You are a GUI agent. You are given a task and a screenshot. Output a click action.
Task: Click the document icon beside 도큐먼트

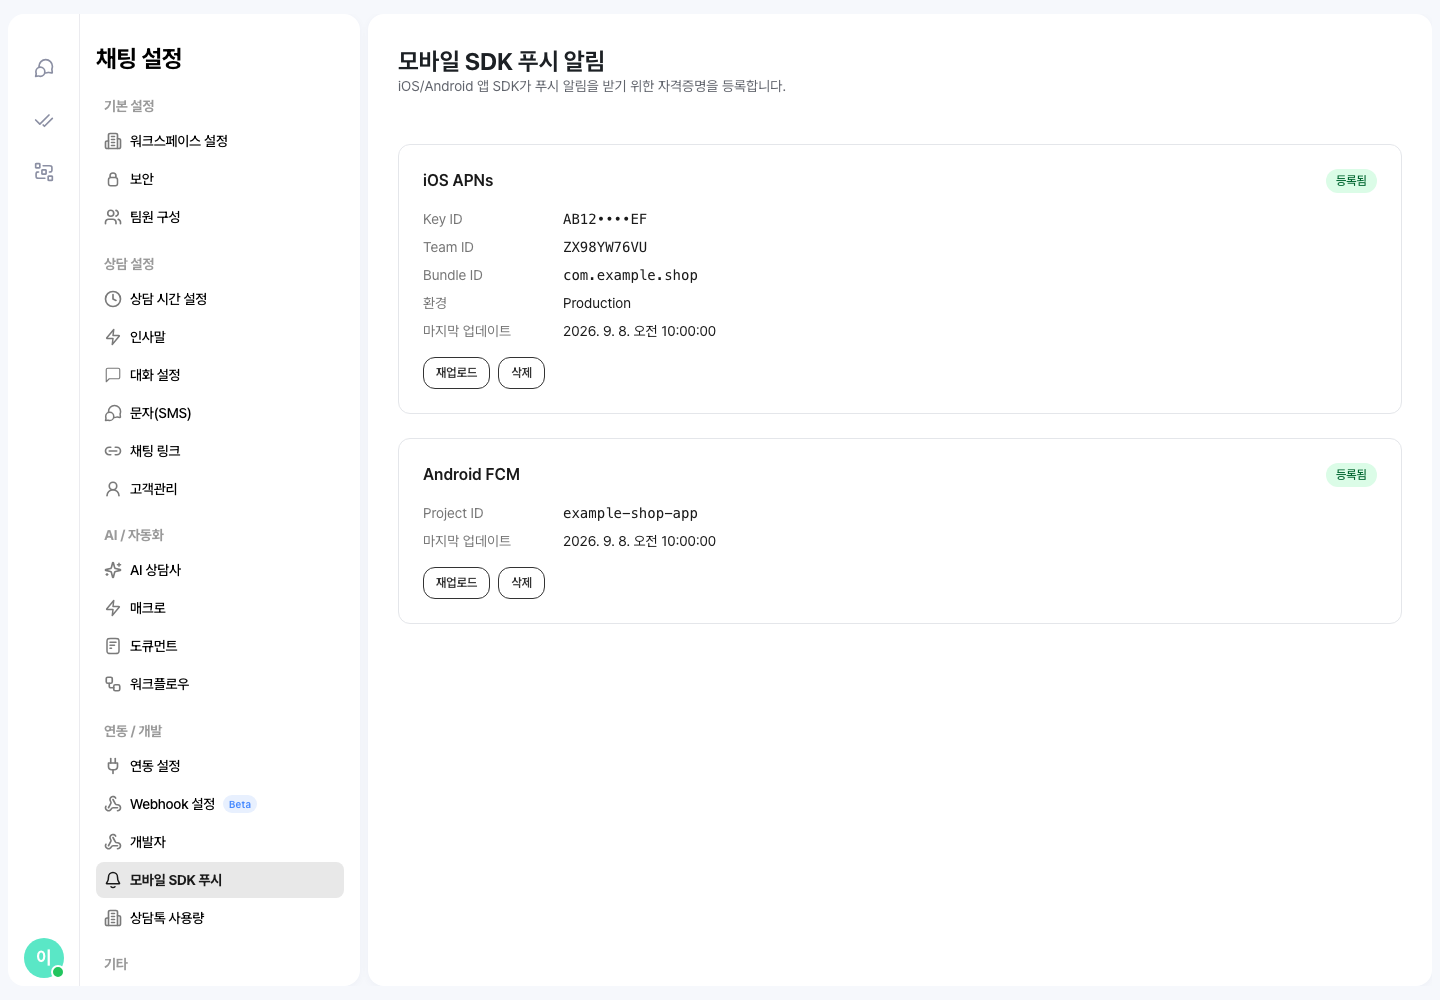113,646
